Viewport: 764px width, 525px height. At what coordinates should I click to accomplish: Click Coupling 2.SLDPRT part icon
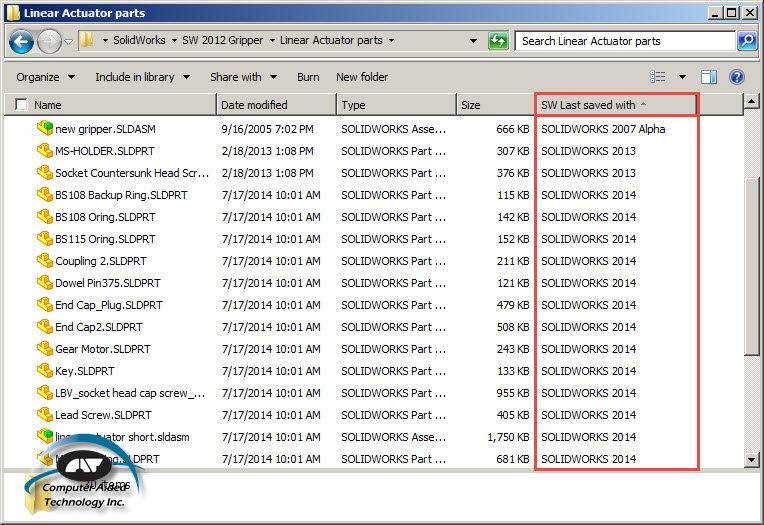click(x=45, y=260)
